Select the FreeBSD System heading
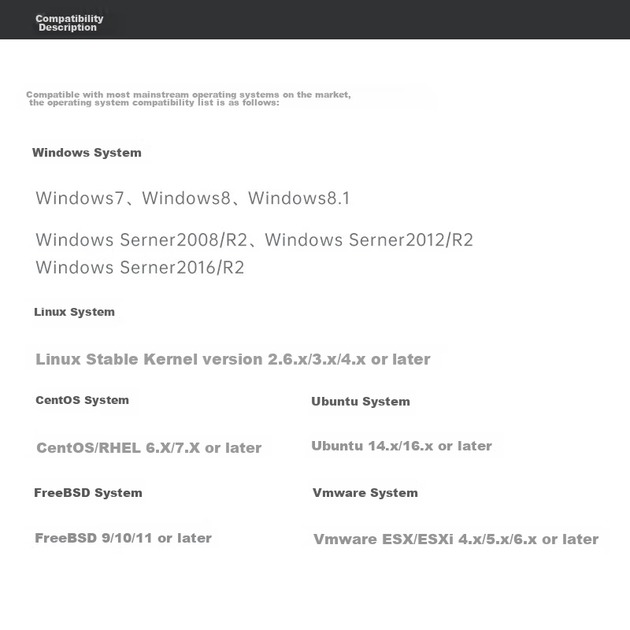This screenshot has height=630, width=630. (x=88, y=493)
